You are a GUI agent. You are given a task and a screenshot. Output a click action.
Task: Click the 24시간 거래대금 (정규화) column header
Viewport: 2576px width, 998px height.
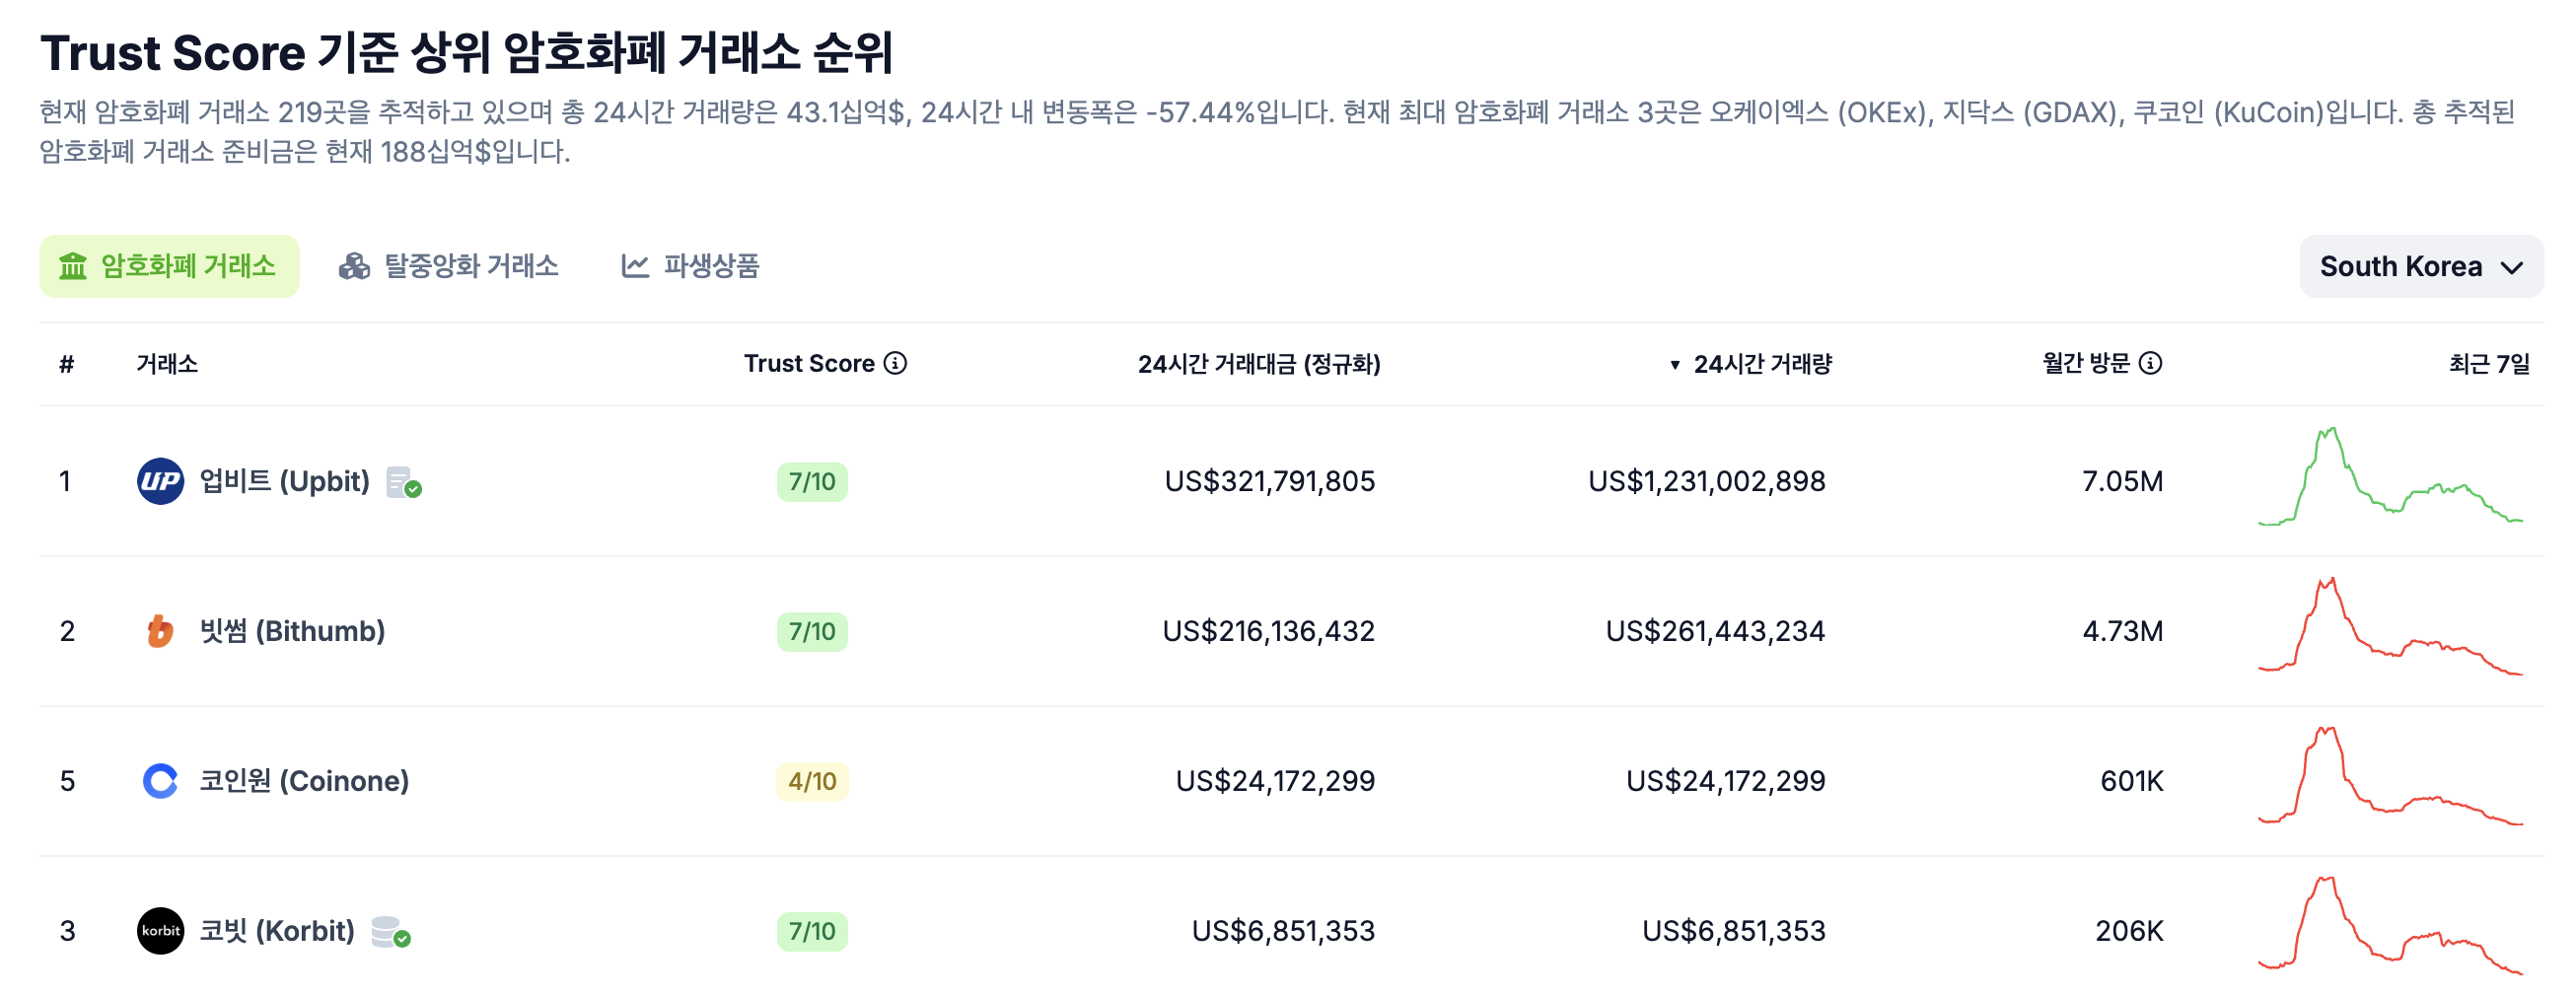[1258, 364]
